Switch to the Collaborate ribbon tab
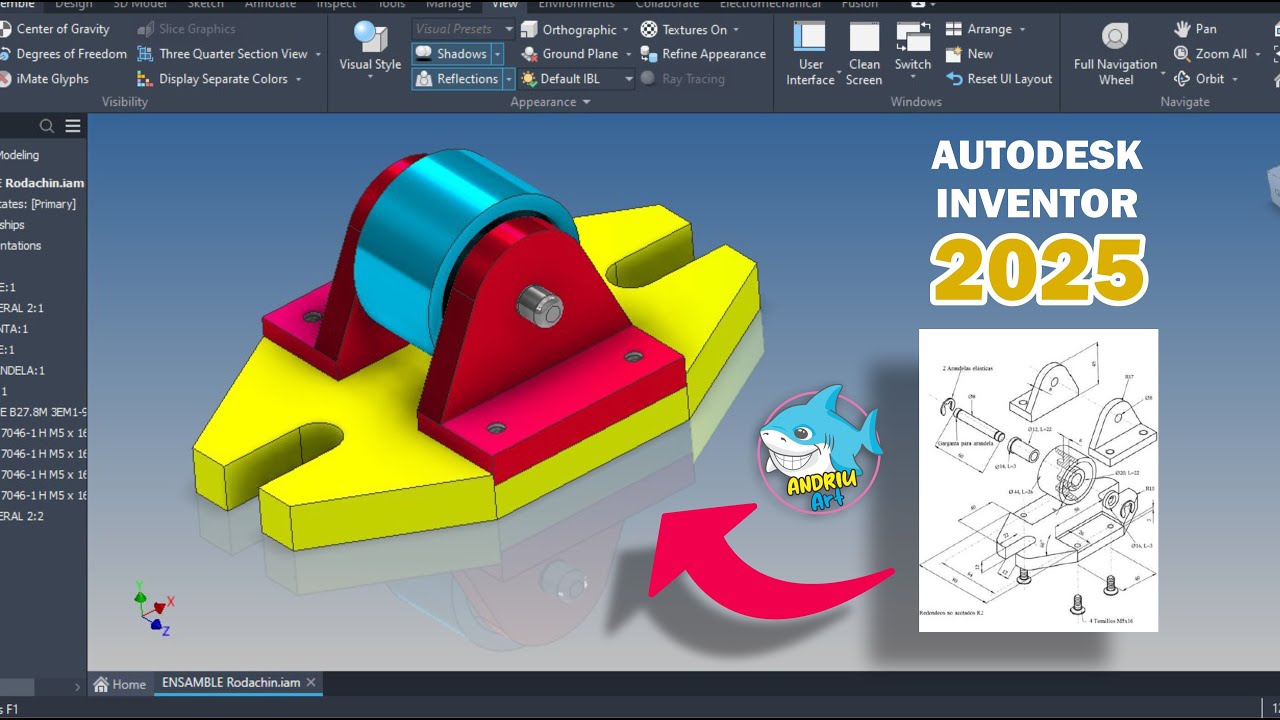1280x720 pixels. (x=667, y=5)
